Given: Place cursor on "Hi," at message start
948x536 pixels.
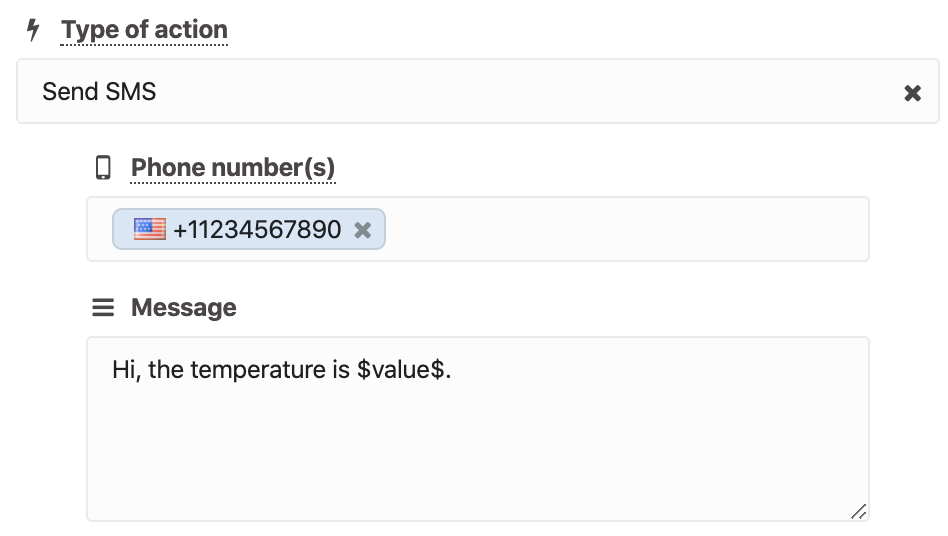Looking at the screenshot, I should pyautogui.click(x=126, y=370).
